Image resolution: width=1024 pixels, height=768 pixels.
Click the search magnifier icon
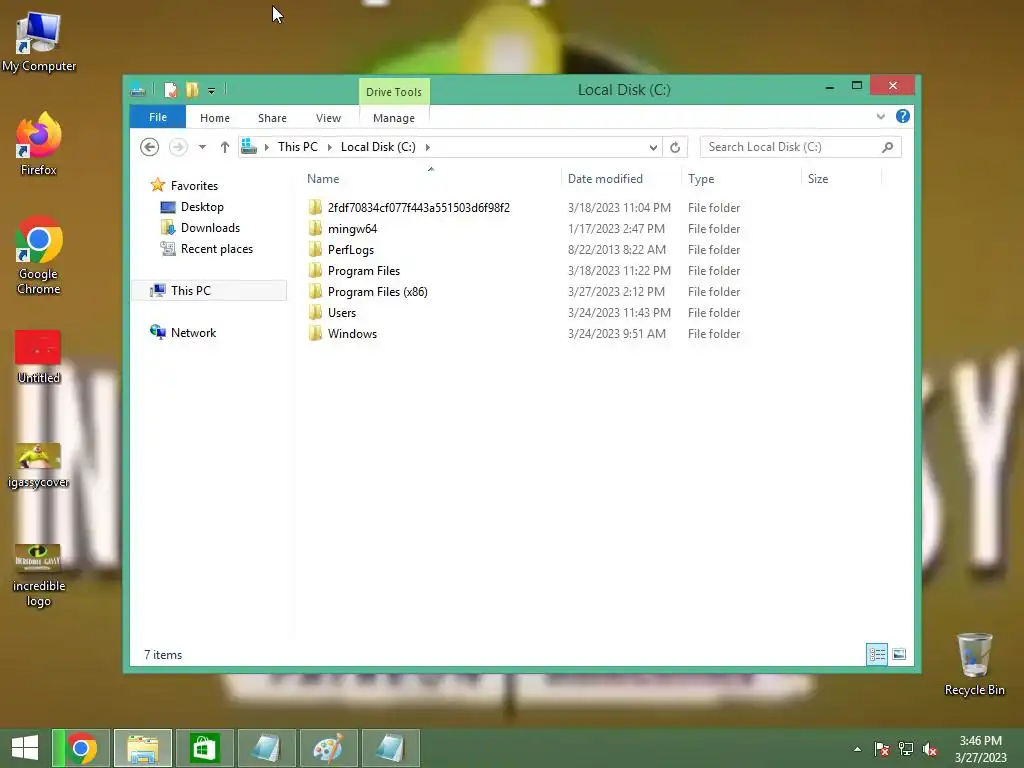(x=888, y=147)
